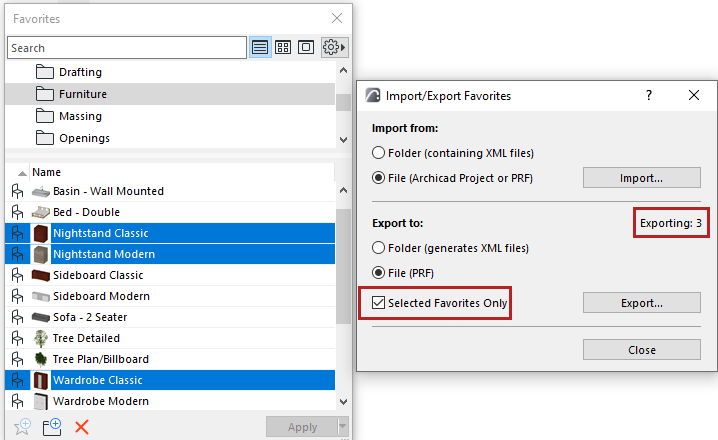Click the Tree Detailed thumbnail icon
Viewport: 718px width, 440px height.
click(x=41, y=338)
